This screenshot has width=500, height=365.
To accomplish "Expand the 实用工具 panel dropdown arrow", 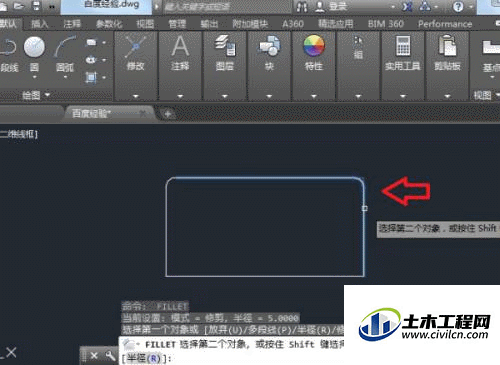I will click(403, 96).
